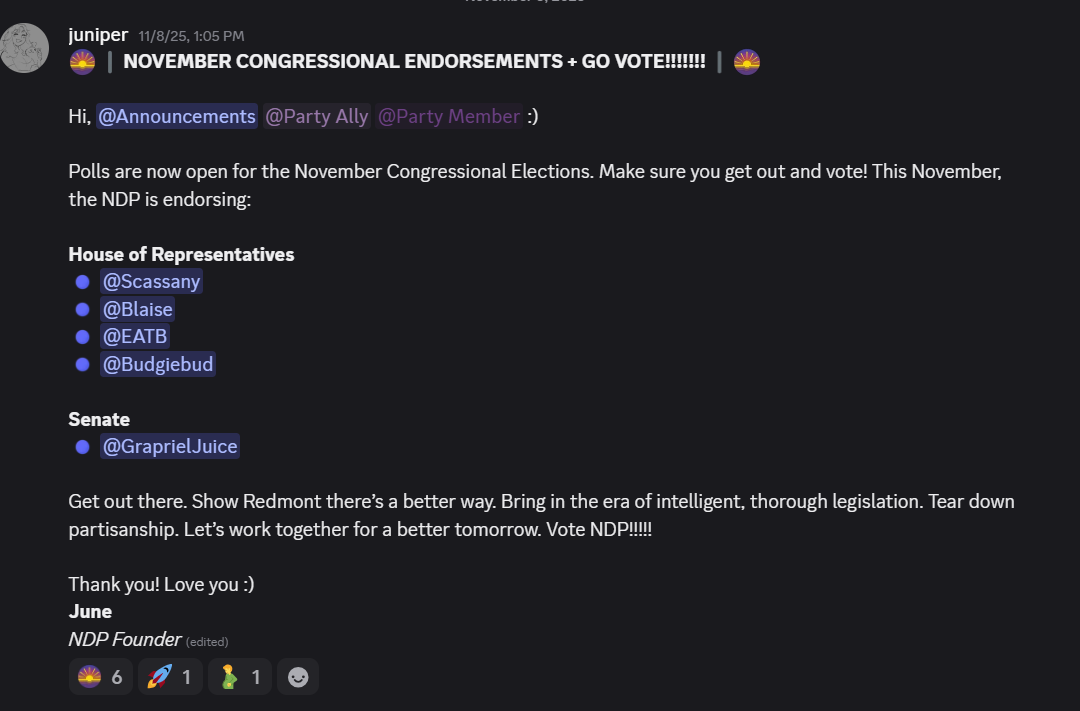Open the @Budgiebud user mention
Image resolution: width=1080 pixels, height=711 pixels.
pyautogui.click(x=158, y=364)
